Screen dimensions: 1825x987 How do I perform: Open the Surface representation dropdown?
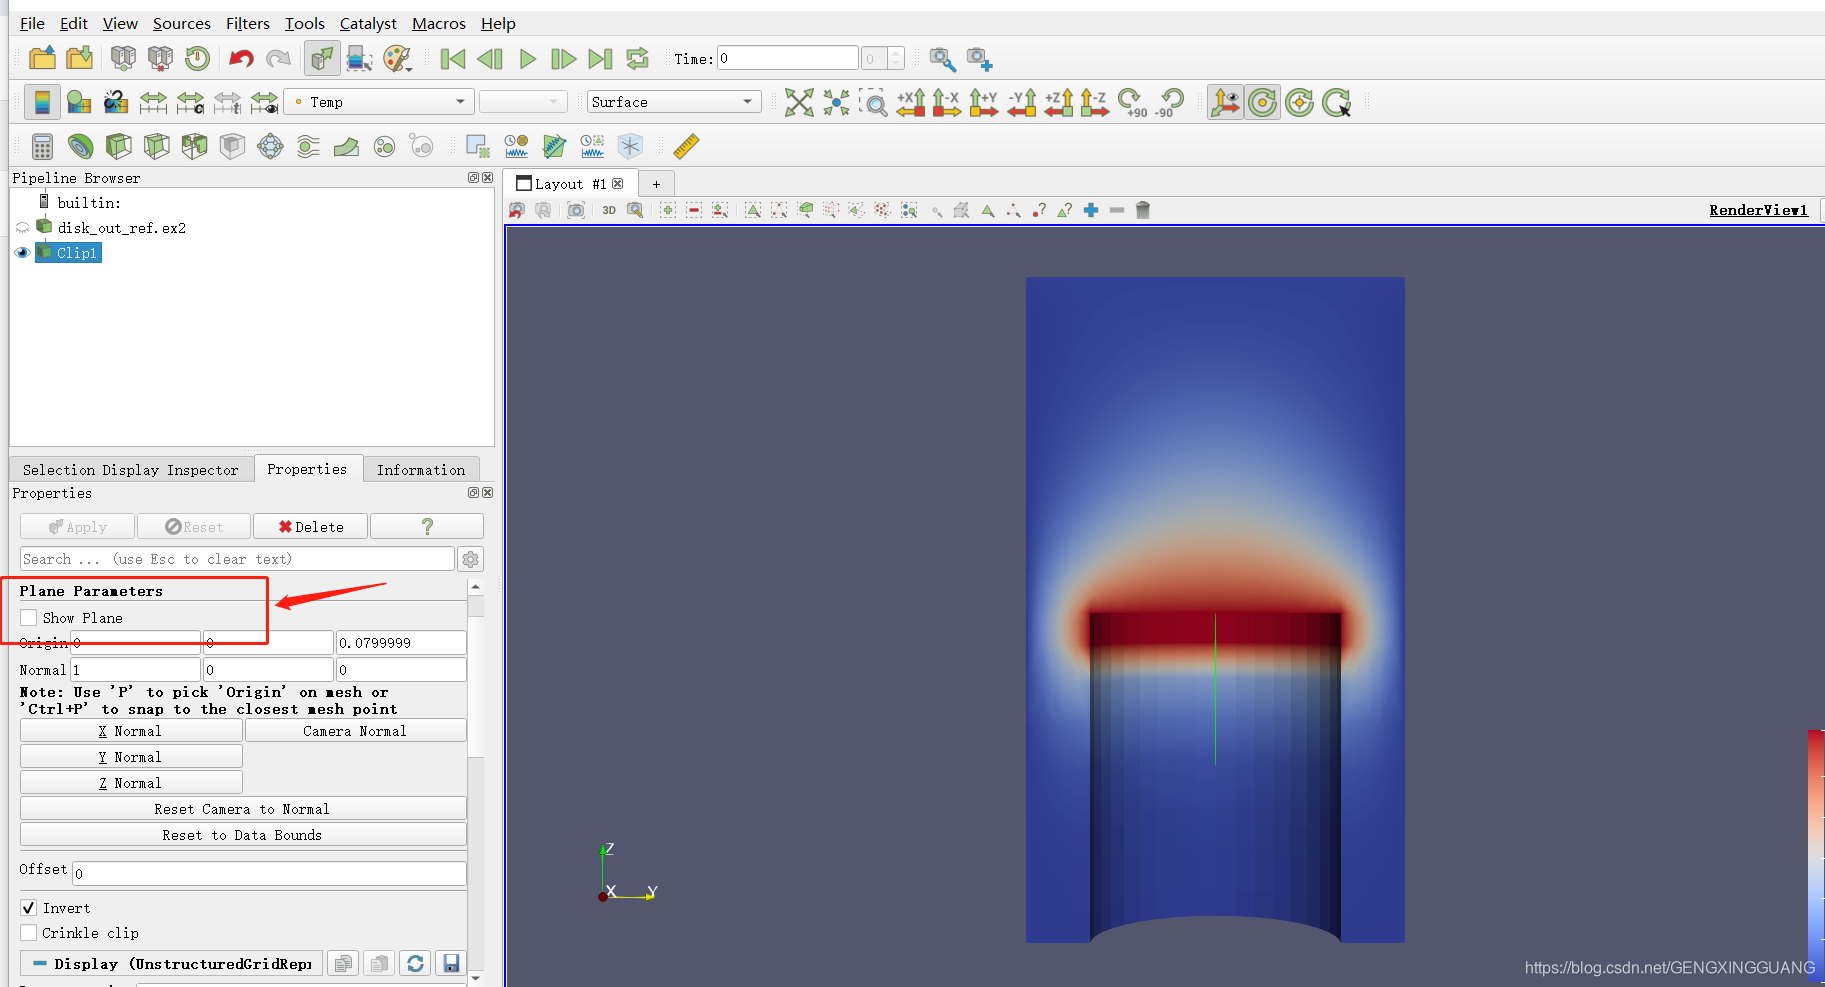pyautogui.click(x=674, y=102)
